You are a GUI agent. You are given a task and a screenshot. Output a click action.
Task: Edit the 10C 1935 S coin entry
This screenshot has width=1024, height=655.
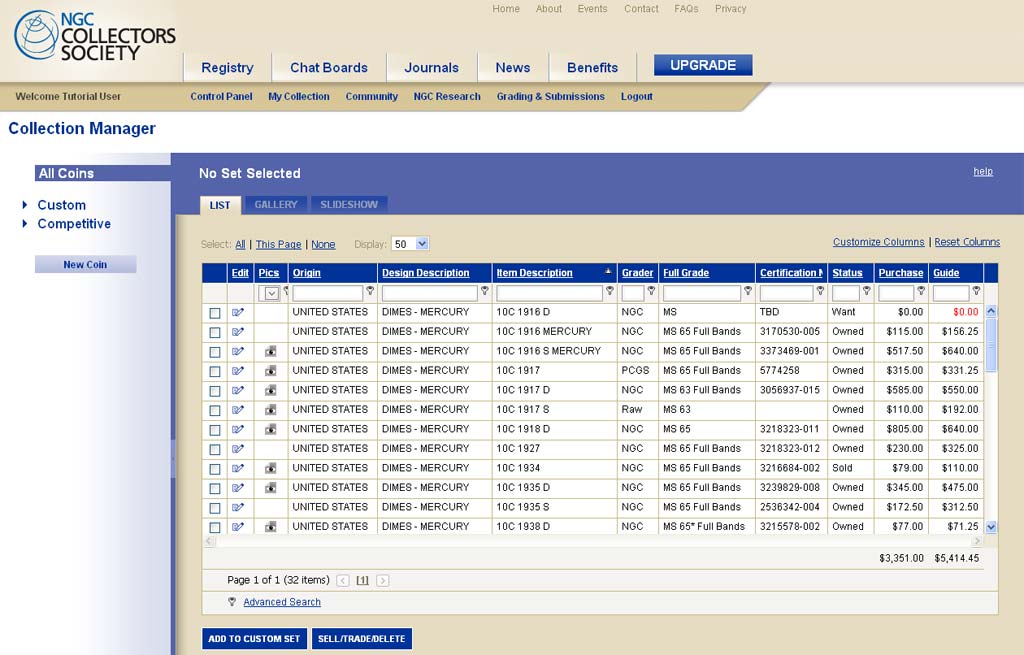point(238,507)
